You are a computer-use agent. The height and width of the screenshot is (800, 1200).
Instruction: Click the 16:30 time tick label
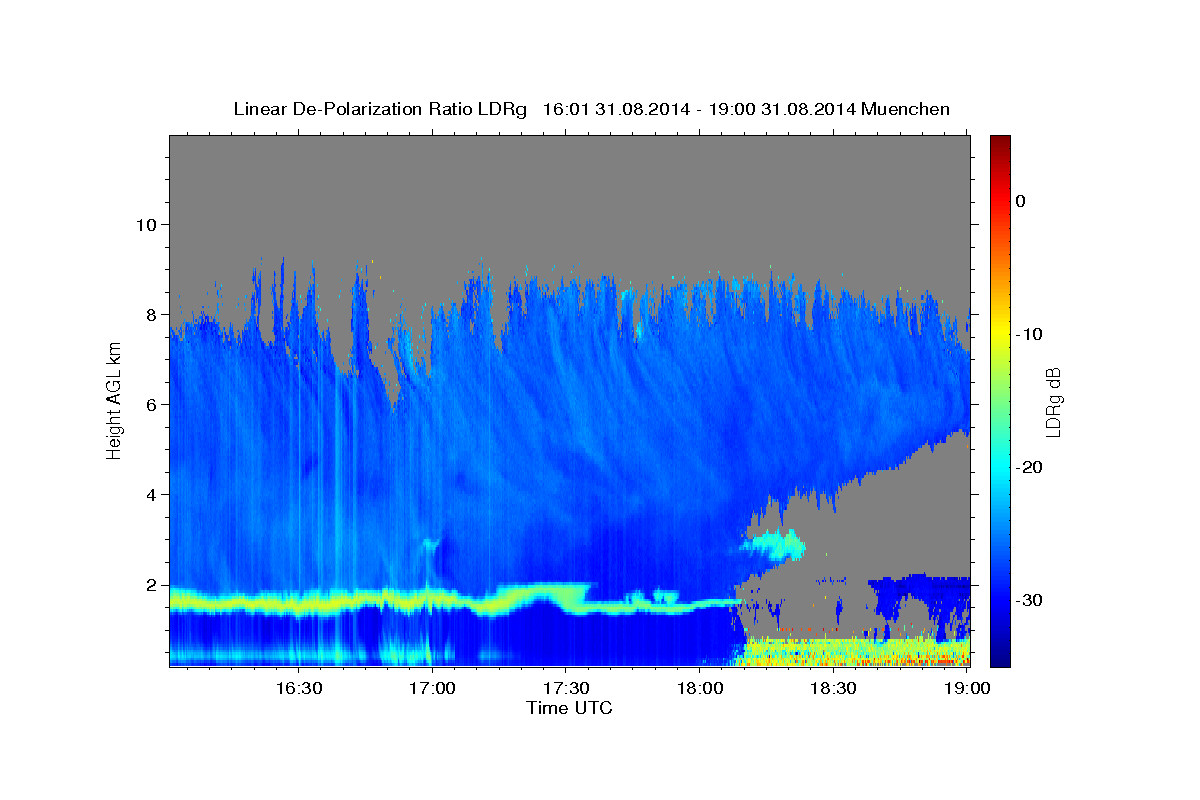pos(298,688)
